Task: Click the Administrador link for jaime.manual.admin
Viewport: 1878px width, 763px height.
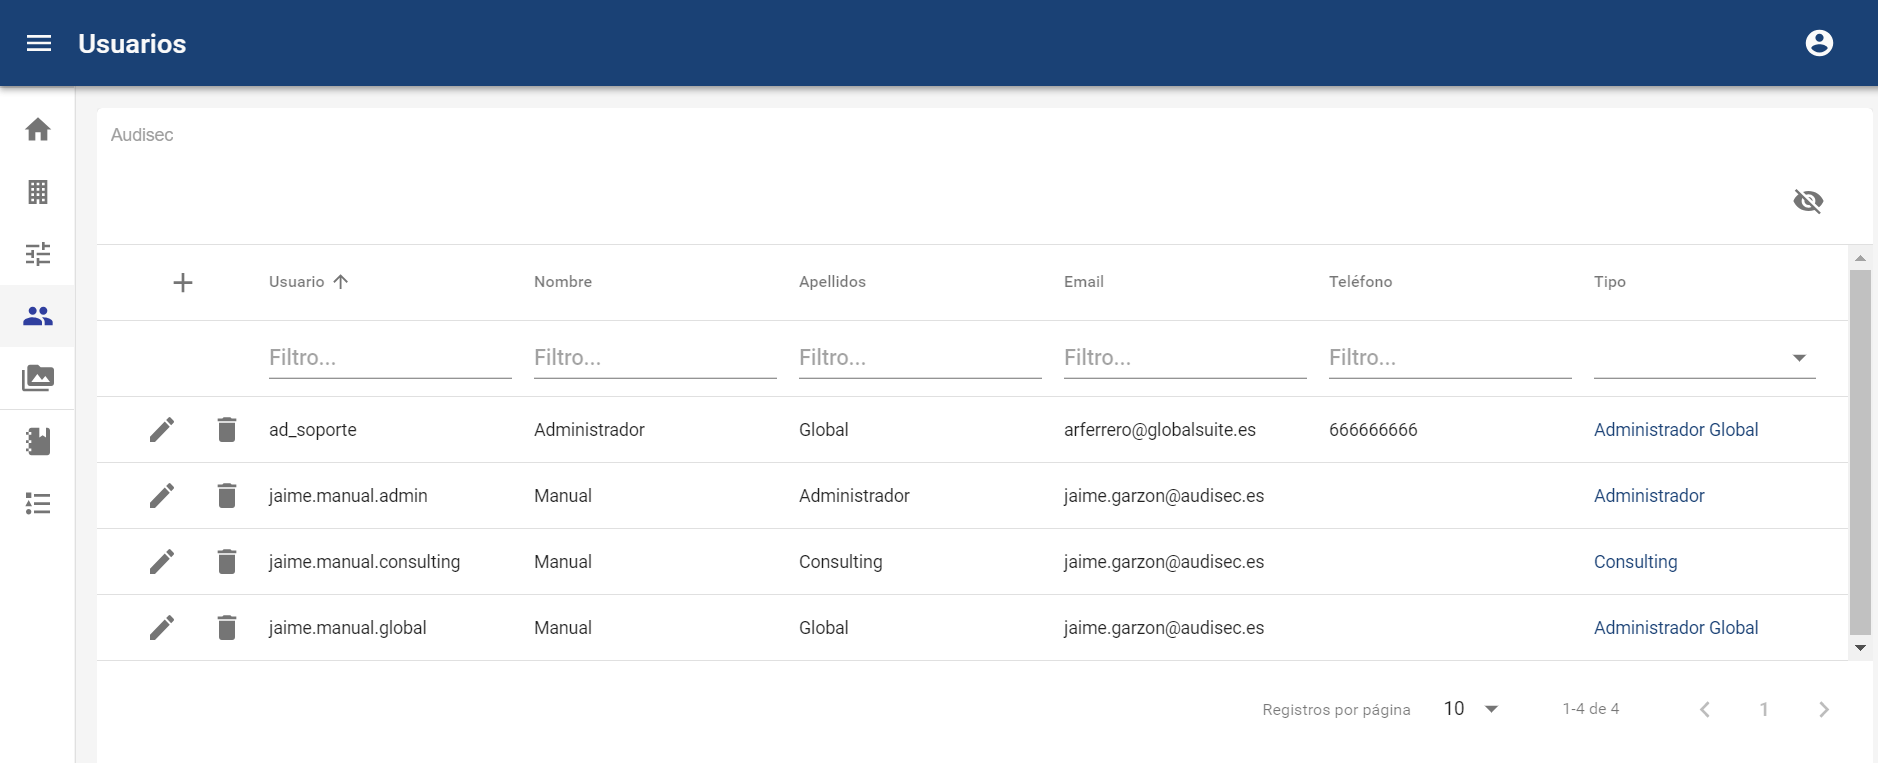Action: coord(1648,496)
